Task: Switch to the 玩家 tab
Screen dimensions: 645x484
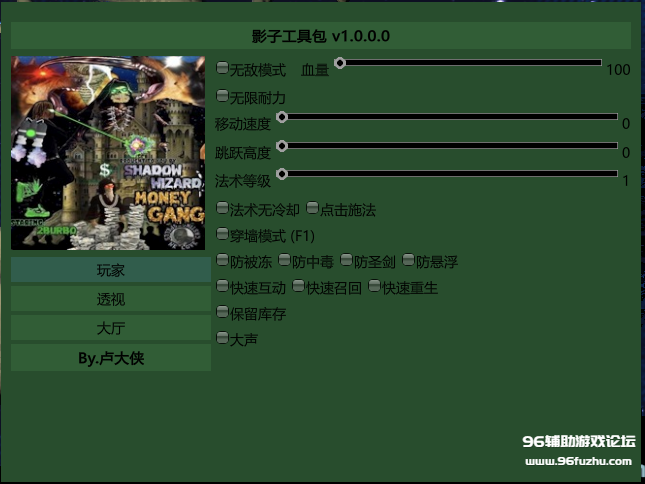Action: pos(111,271)
